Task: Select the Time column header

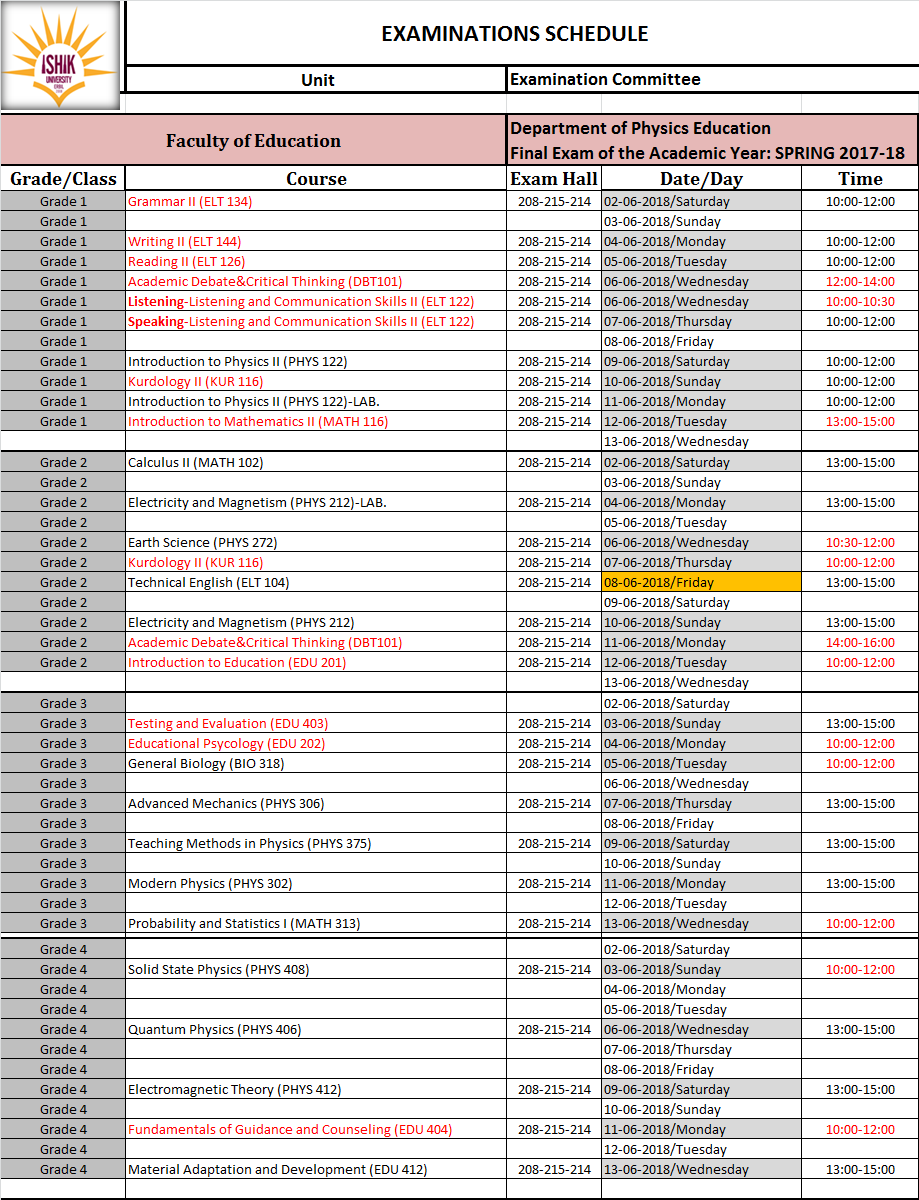Action: pos(860,179)
